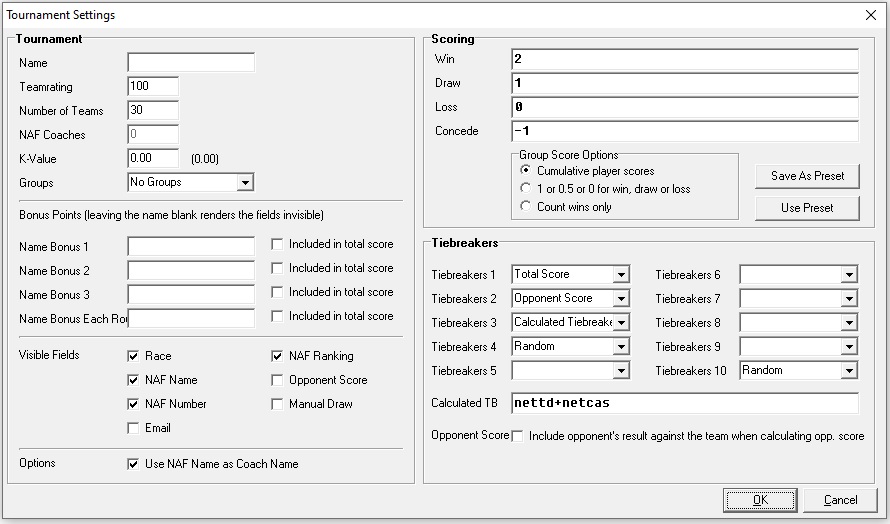Open the Groups dropdown

point(191,182)
